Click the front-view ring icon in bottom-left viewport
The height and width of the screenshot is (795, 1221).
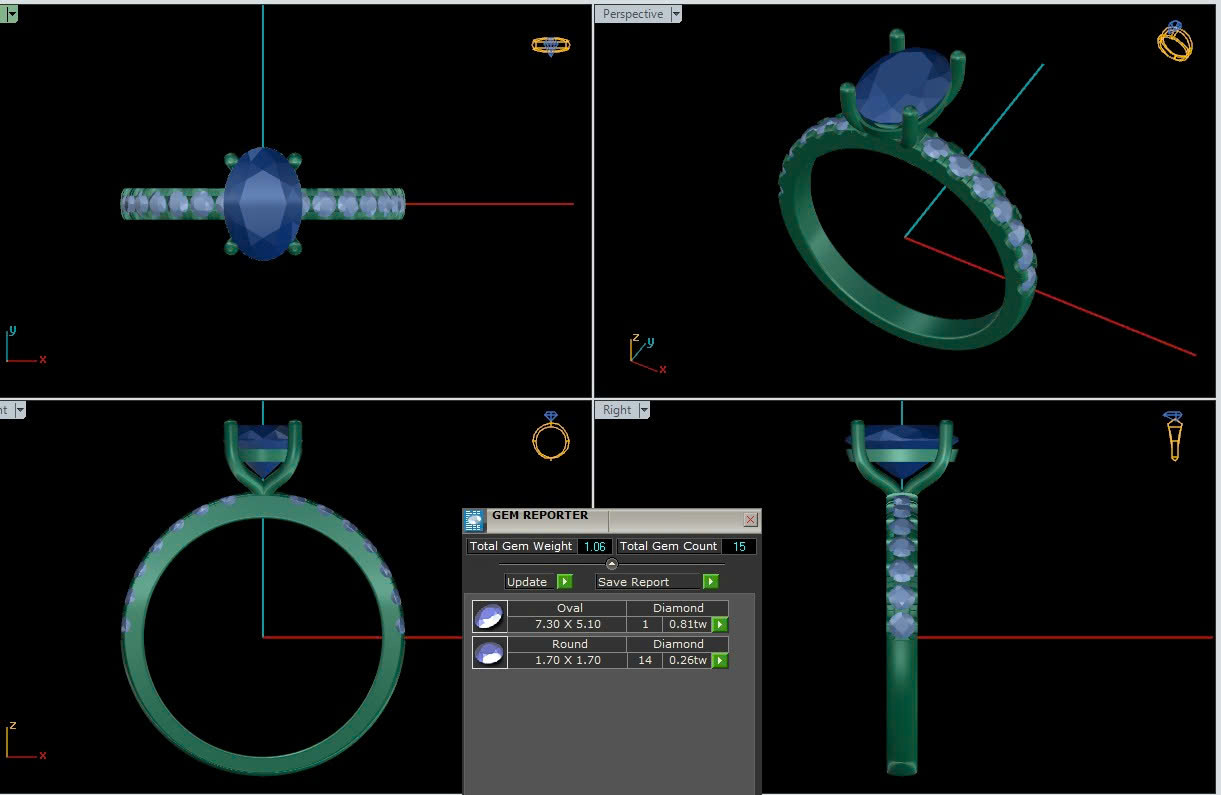click(x=551, y=435)
